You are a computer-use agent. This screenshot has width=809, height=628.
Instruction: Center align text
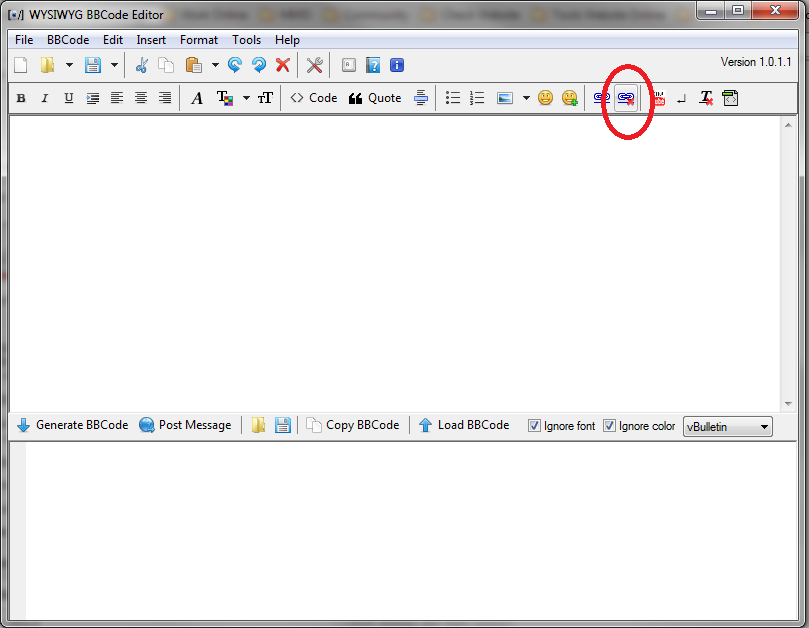pos(141,98)
